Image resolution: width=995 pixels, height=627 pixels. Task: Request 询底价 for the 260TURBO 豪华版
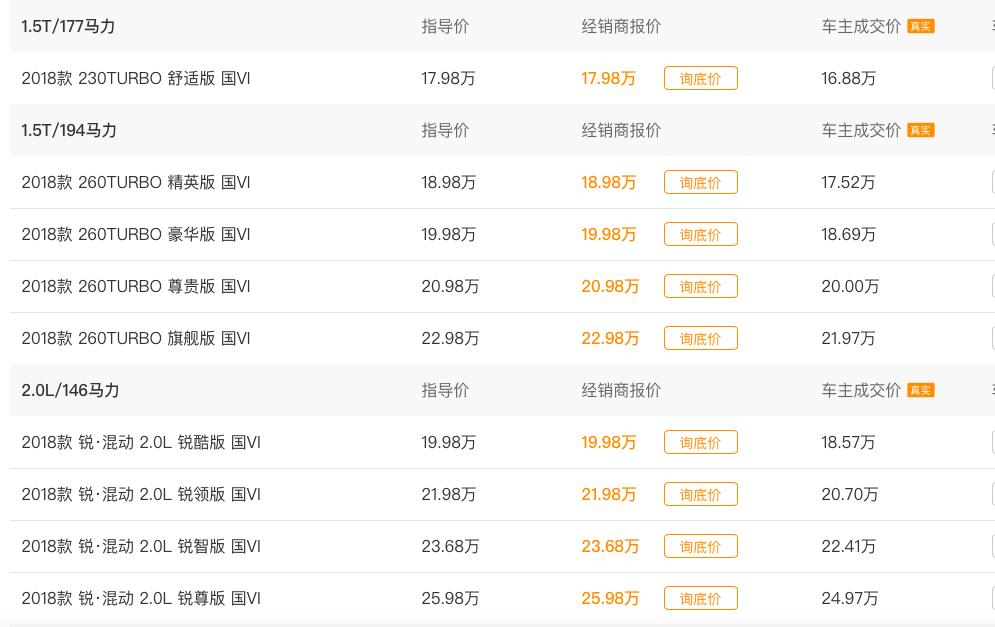(700, 235)
